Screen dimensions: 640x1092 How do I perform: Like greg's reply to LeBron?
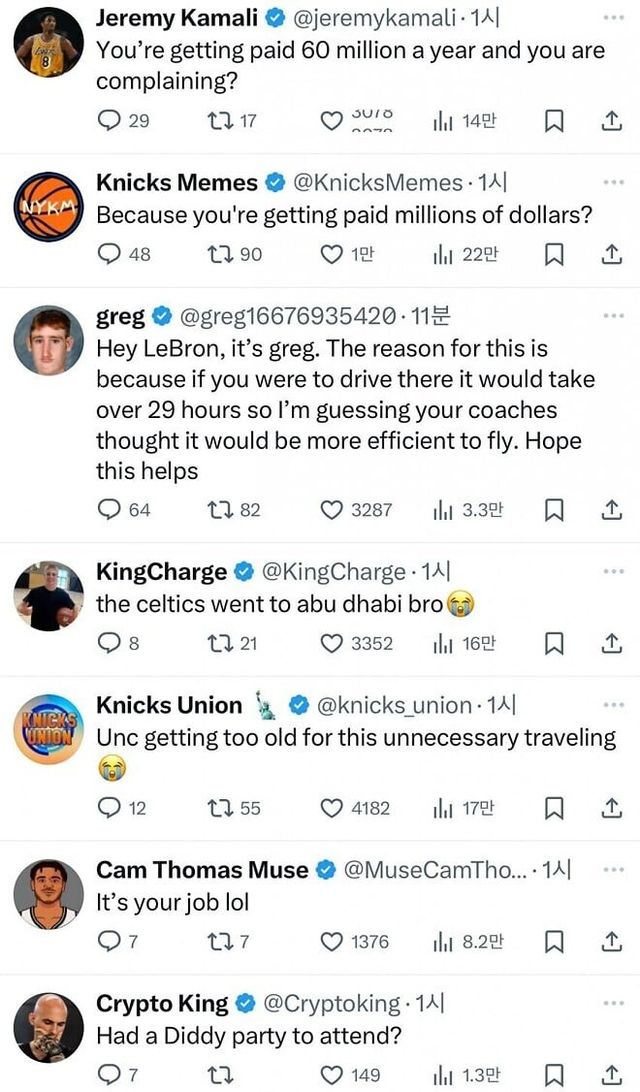[331, 510]
